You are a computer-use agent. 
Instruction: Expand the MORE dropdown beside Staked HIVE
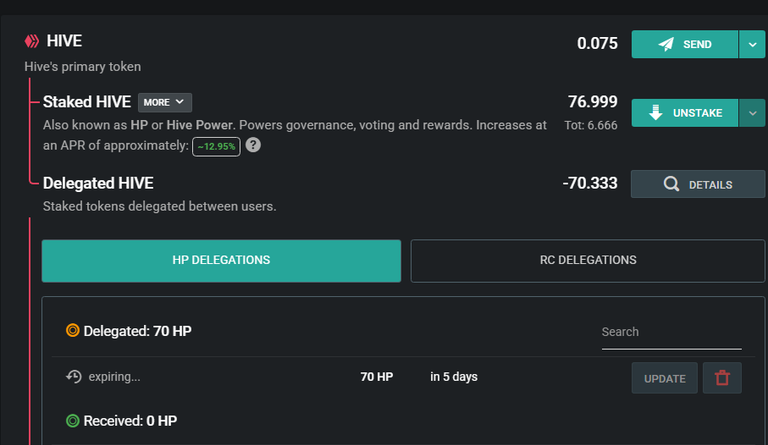(165, 102)
